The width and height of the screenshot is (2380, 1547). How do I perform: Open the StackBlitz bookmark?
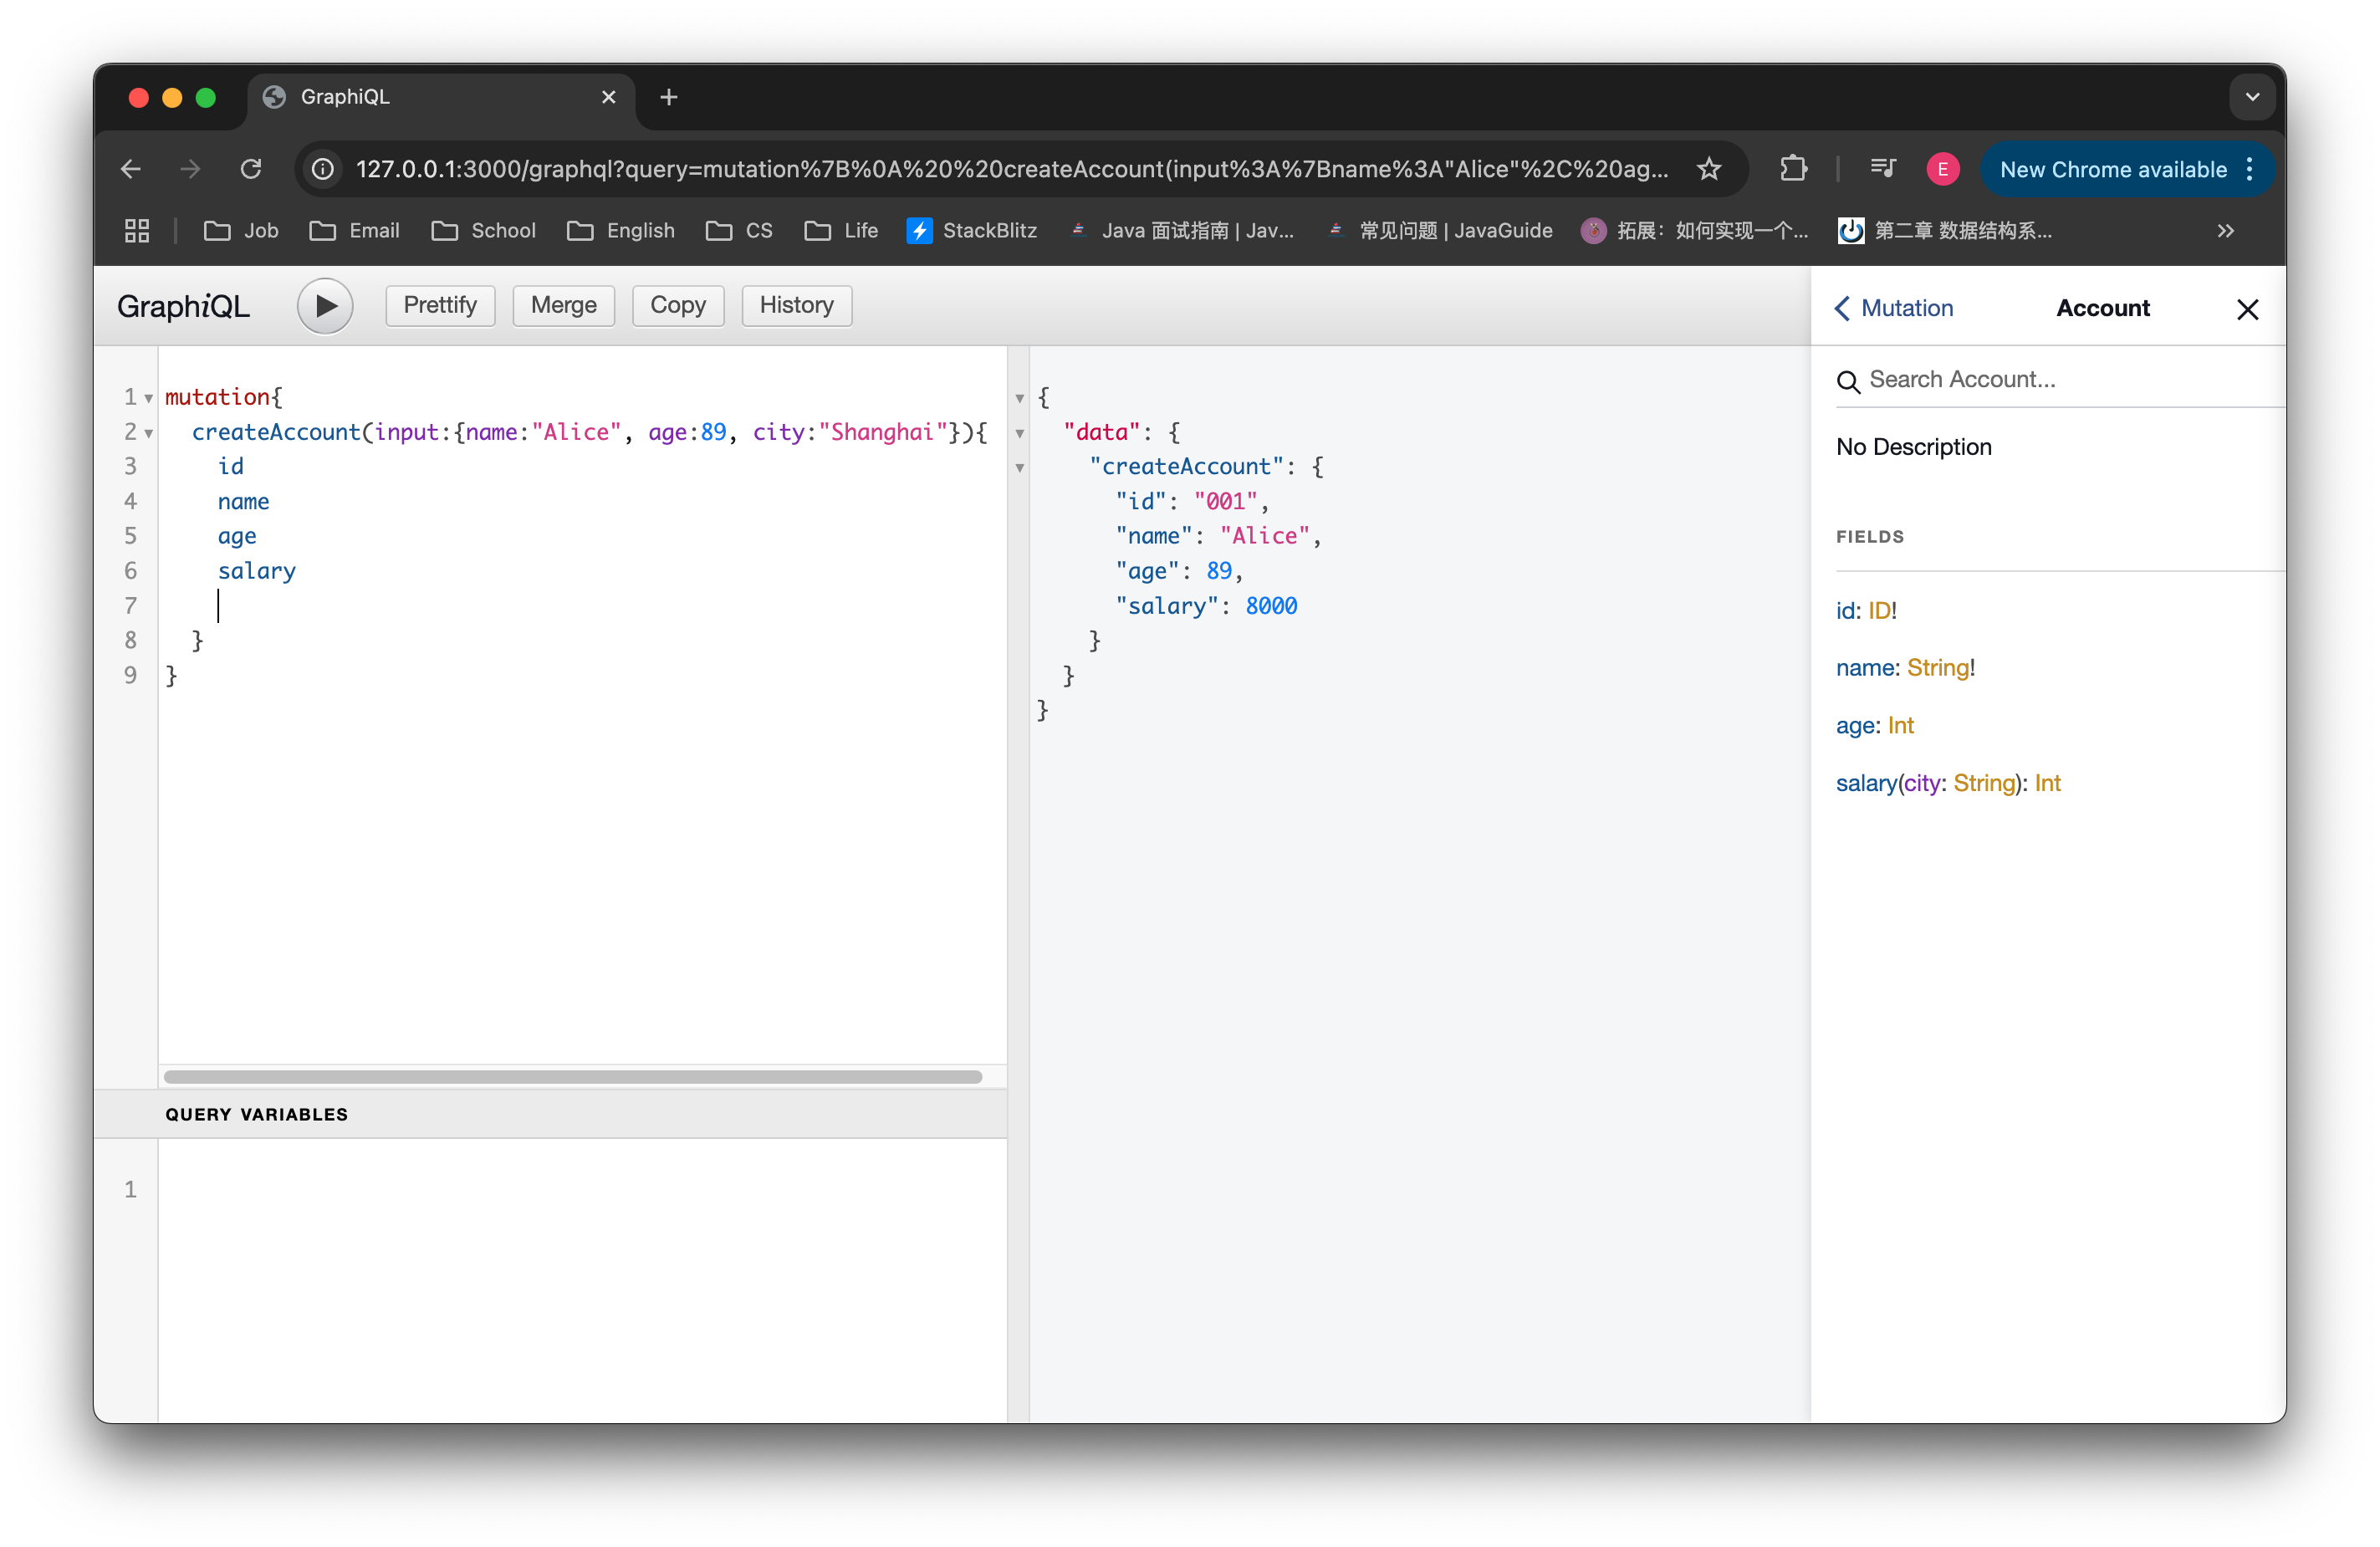[972, 231]
